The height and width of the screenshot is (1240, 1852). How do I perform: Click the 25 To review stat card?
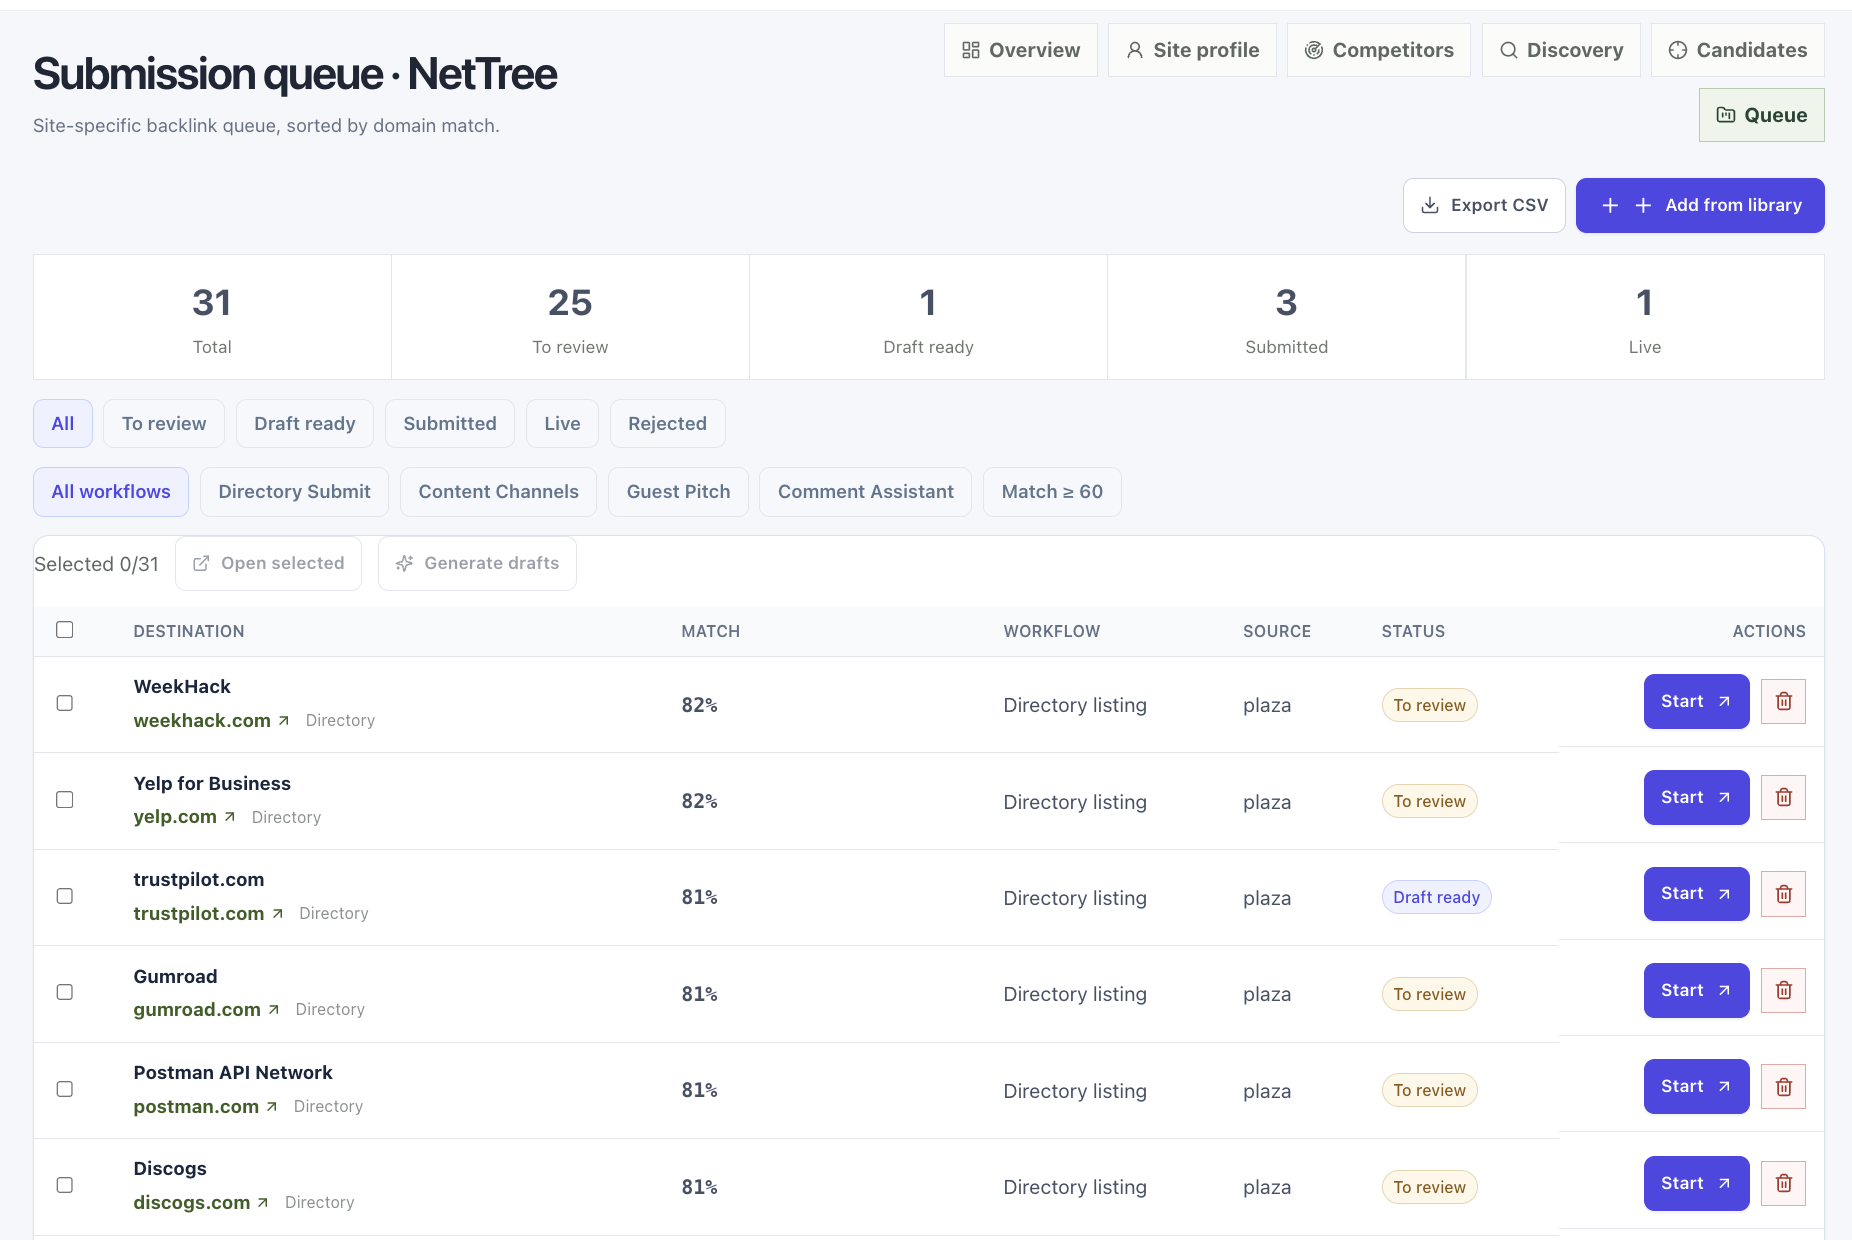pos(570,317)
